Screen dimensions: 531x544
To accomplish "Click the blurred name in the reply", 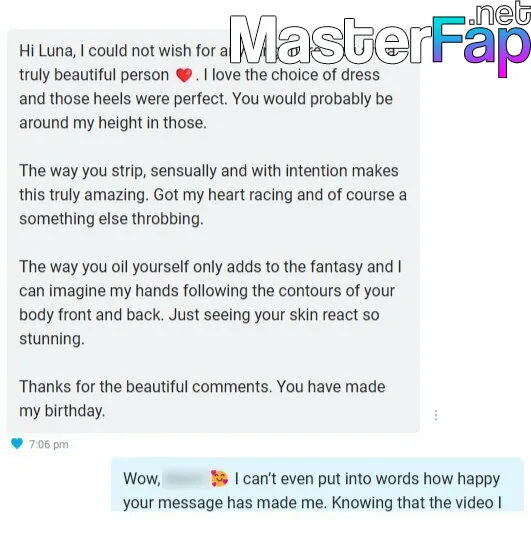I will (x=185, y=479).
